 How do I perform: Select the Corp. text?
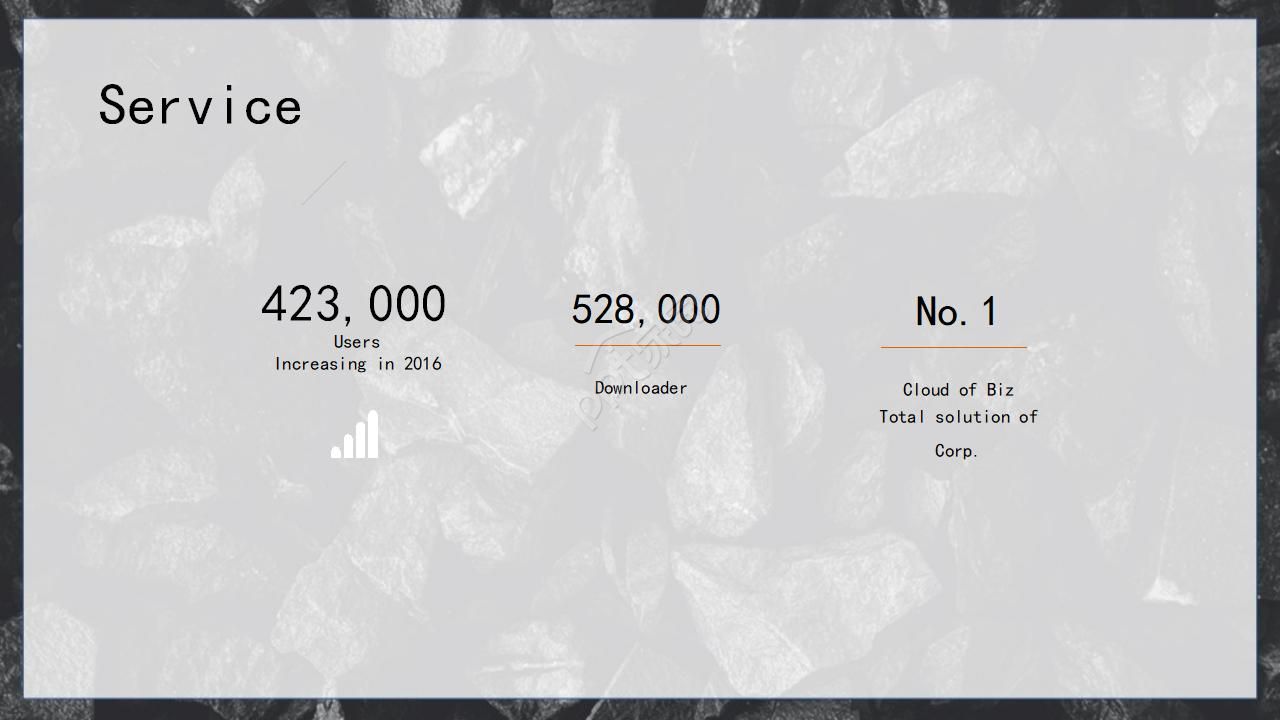pyautogui.click(x=956, y=451)
